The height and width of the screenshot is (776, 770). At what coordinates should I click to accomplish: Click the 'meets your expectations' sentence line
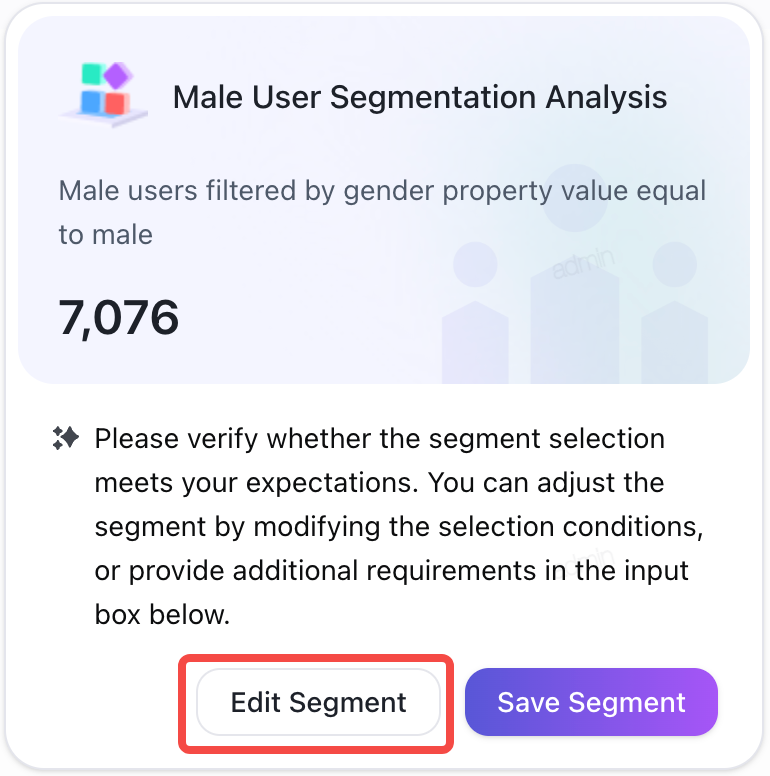tap(379, 483)
